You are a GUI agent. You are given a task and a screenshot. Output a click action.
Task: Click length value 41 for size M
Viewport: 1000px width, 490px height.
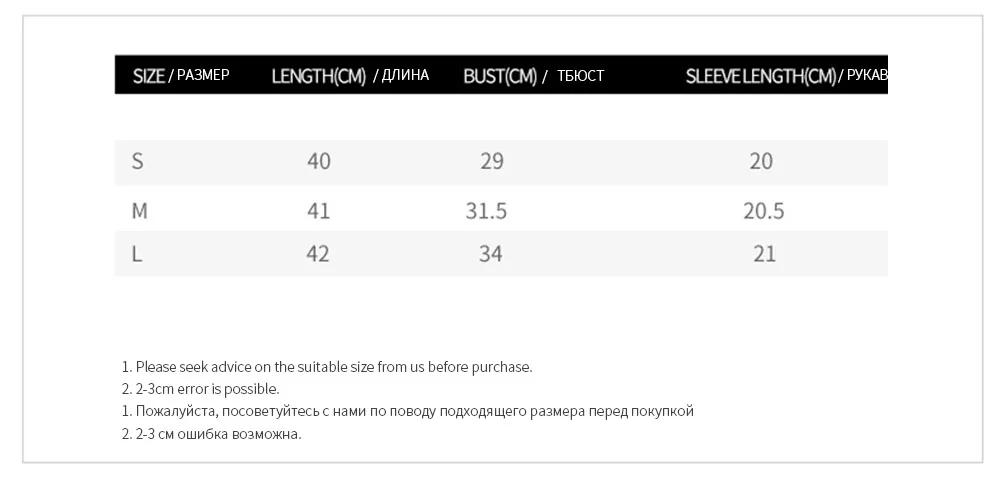tap(318, 210)
